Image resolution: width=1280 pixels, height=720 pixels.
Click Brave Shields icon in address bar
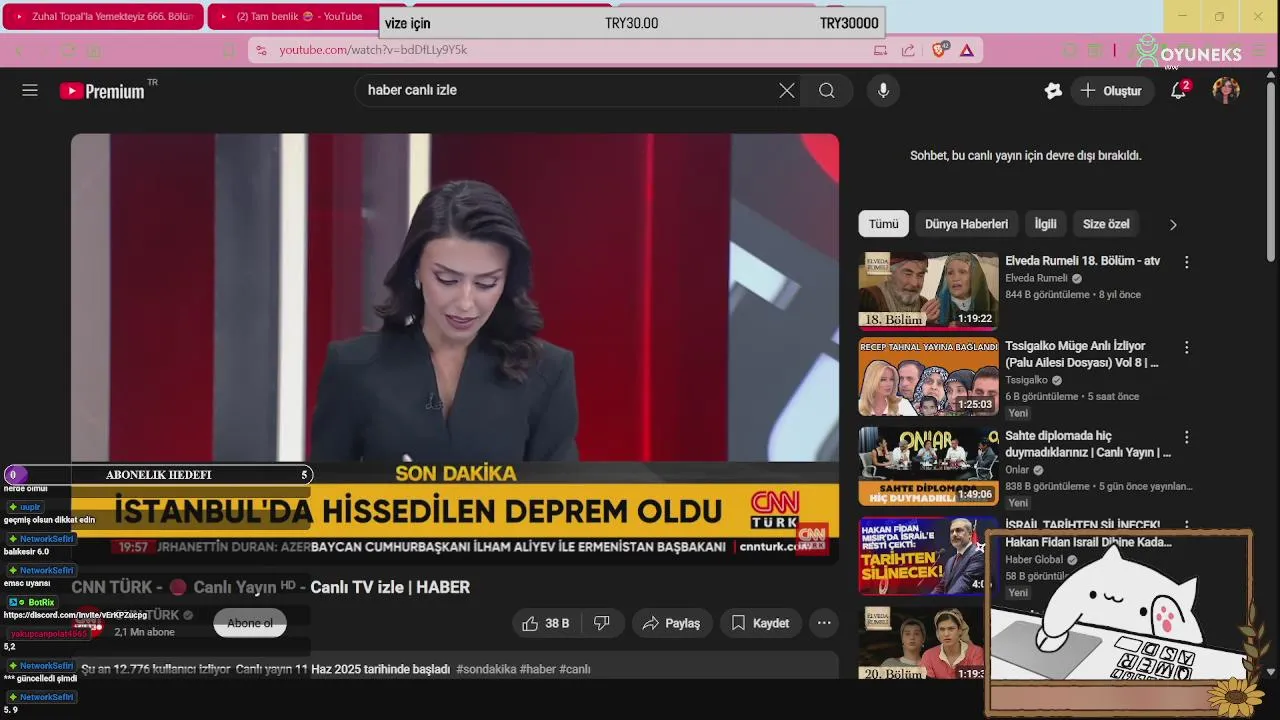(940, 49)
